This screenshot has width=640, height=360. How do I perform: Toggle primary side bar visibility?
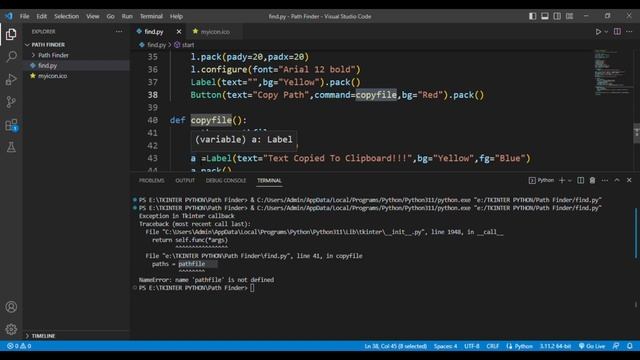coord(533,16)
